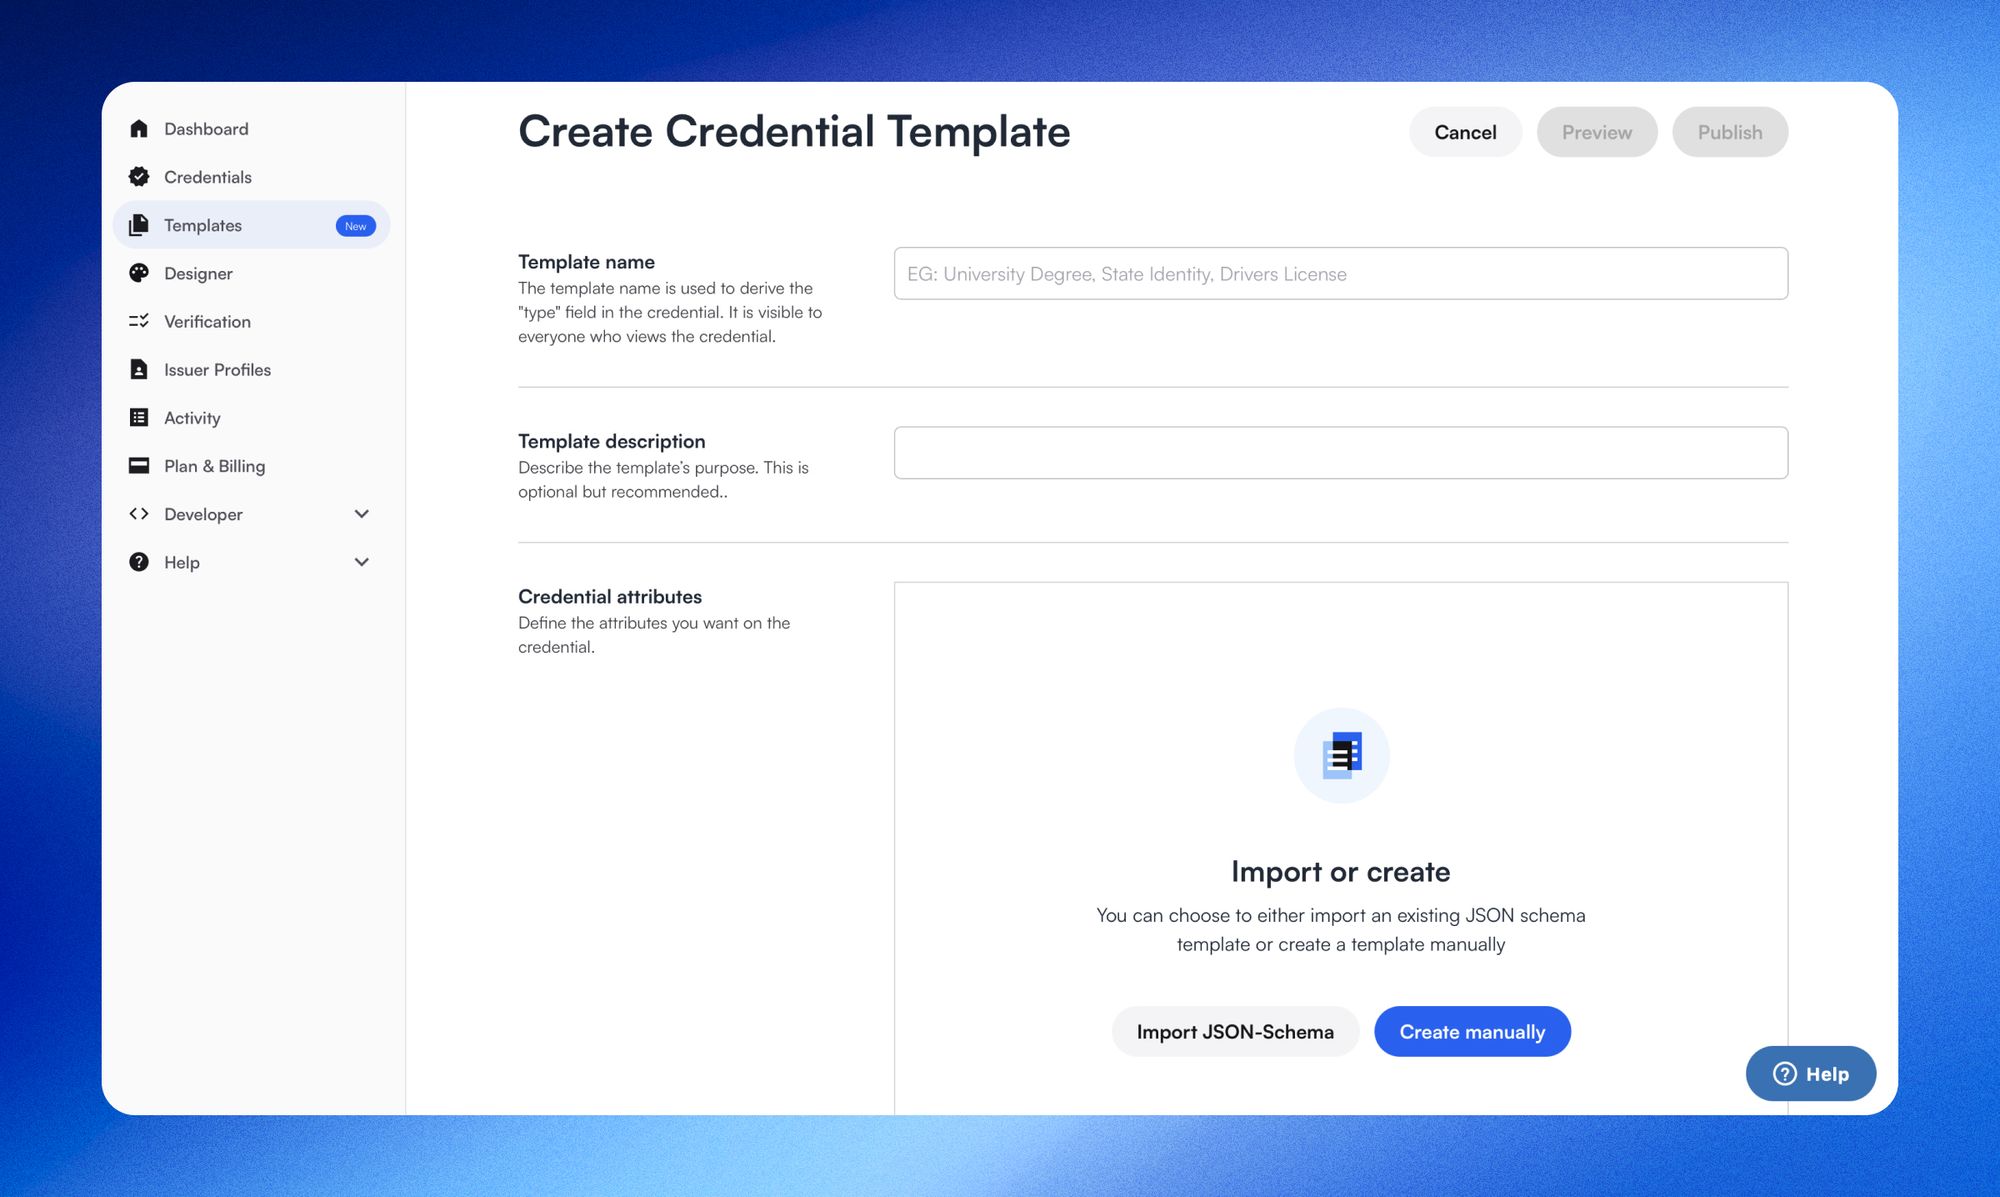The image size is (2000, 1197).
Task: Click the Issuer Profiles icon
Action: point(139,370)
